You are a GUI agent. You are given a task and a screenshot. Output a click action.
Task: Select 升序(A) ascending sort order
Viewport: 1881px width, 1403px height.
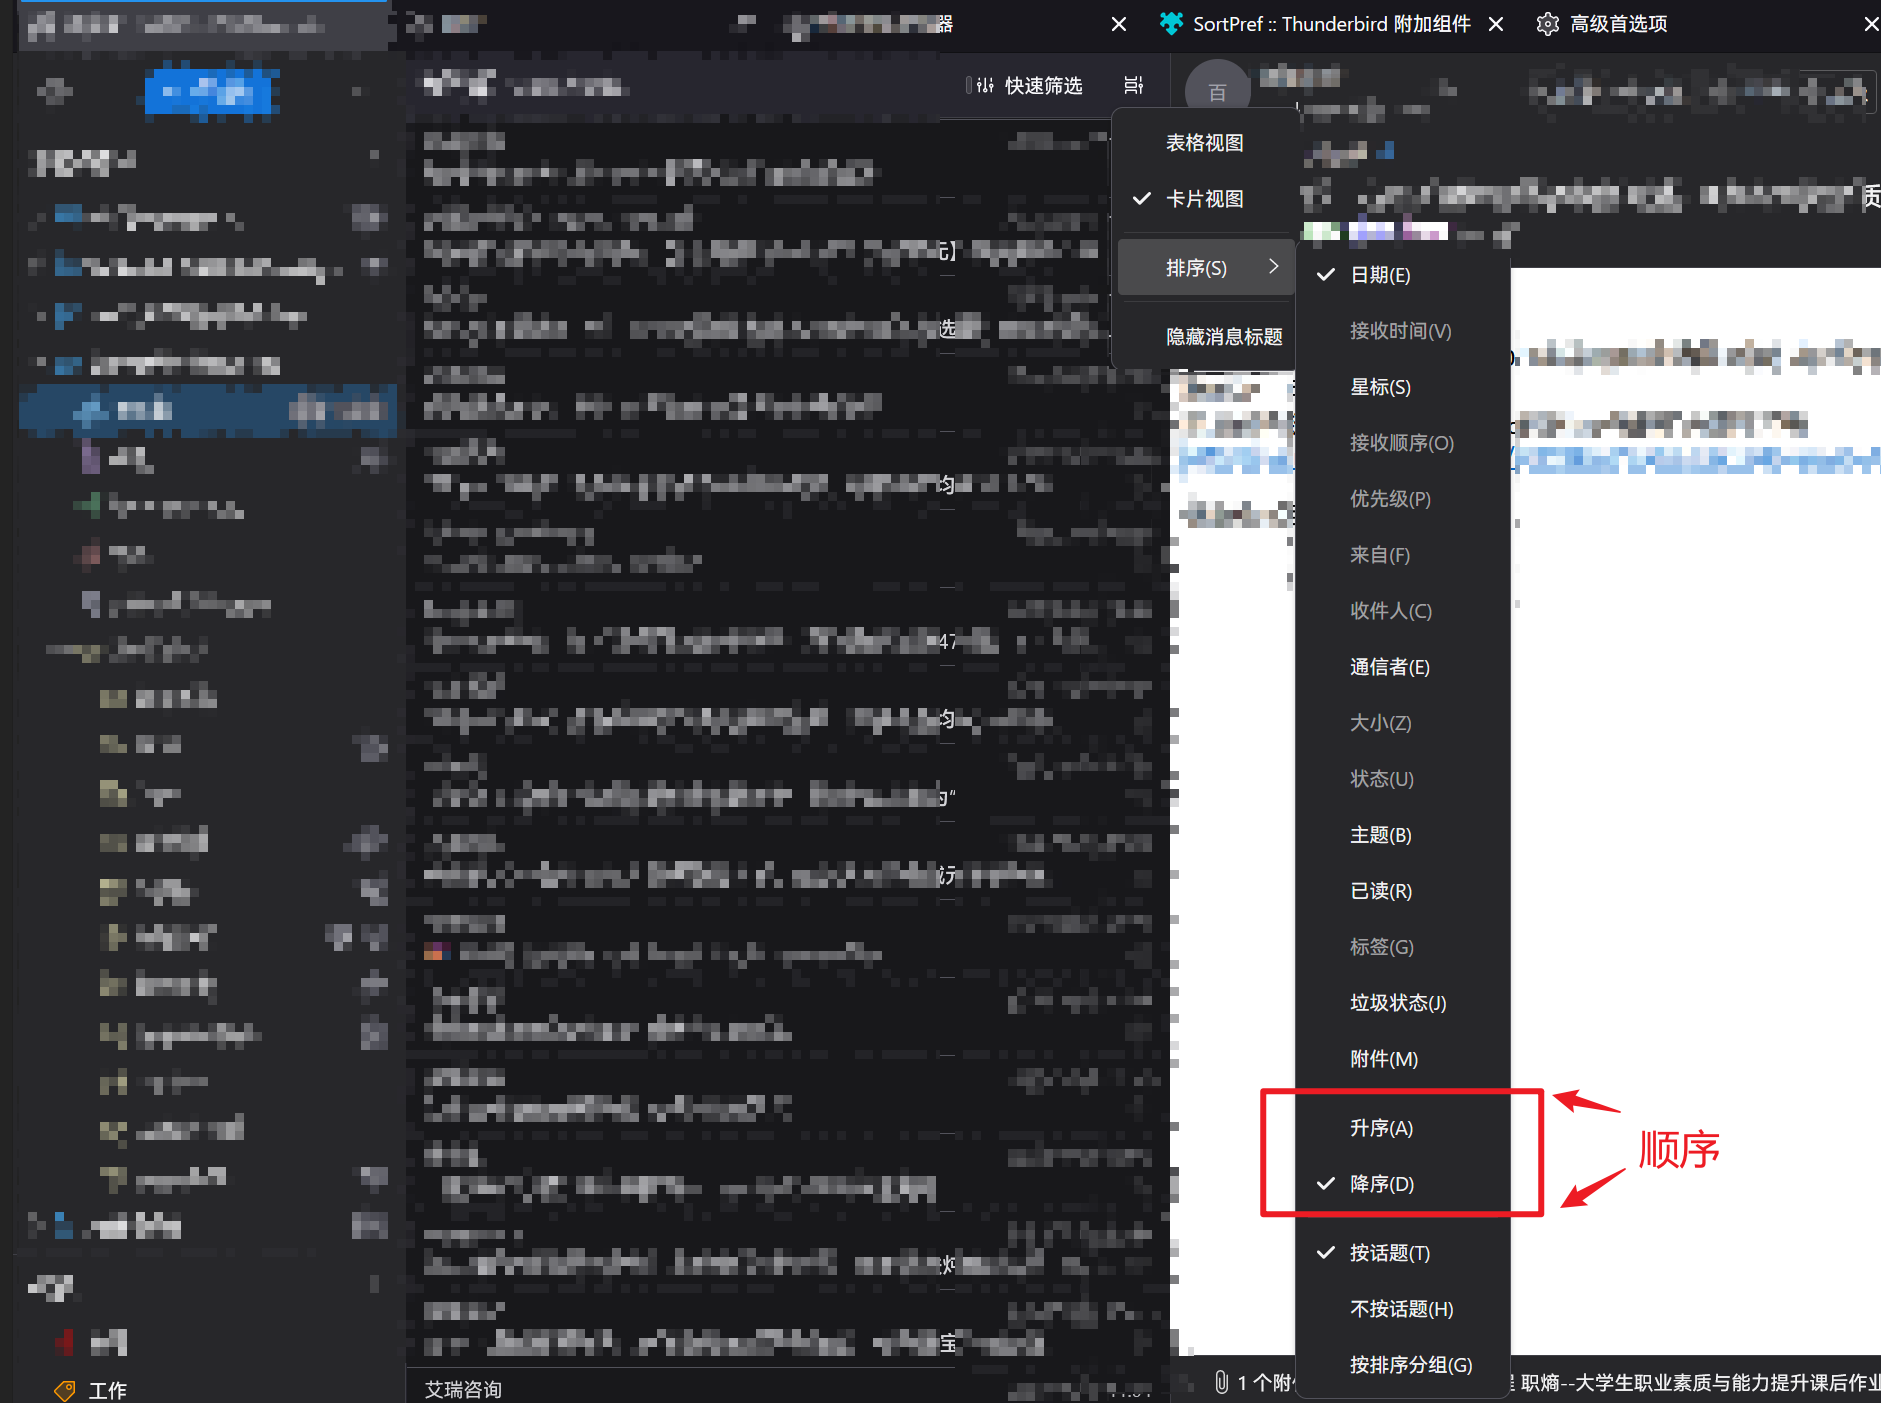(1381, 1128)
